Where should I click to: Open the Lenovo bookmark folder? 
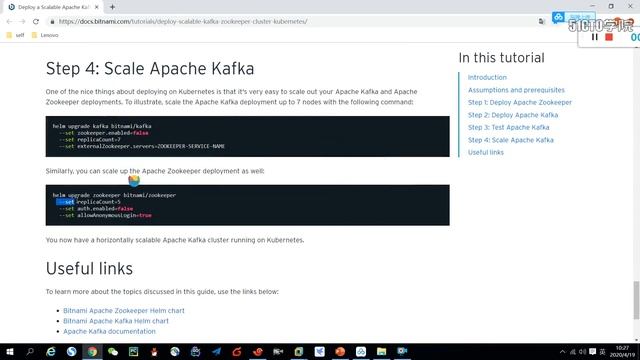[x=45, y=35]
